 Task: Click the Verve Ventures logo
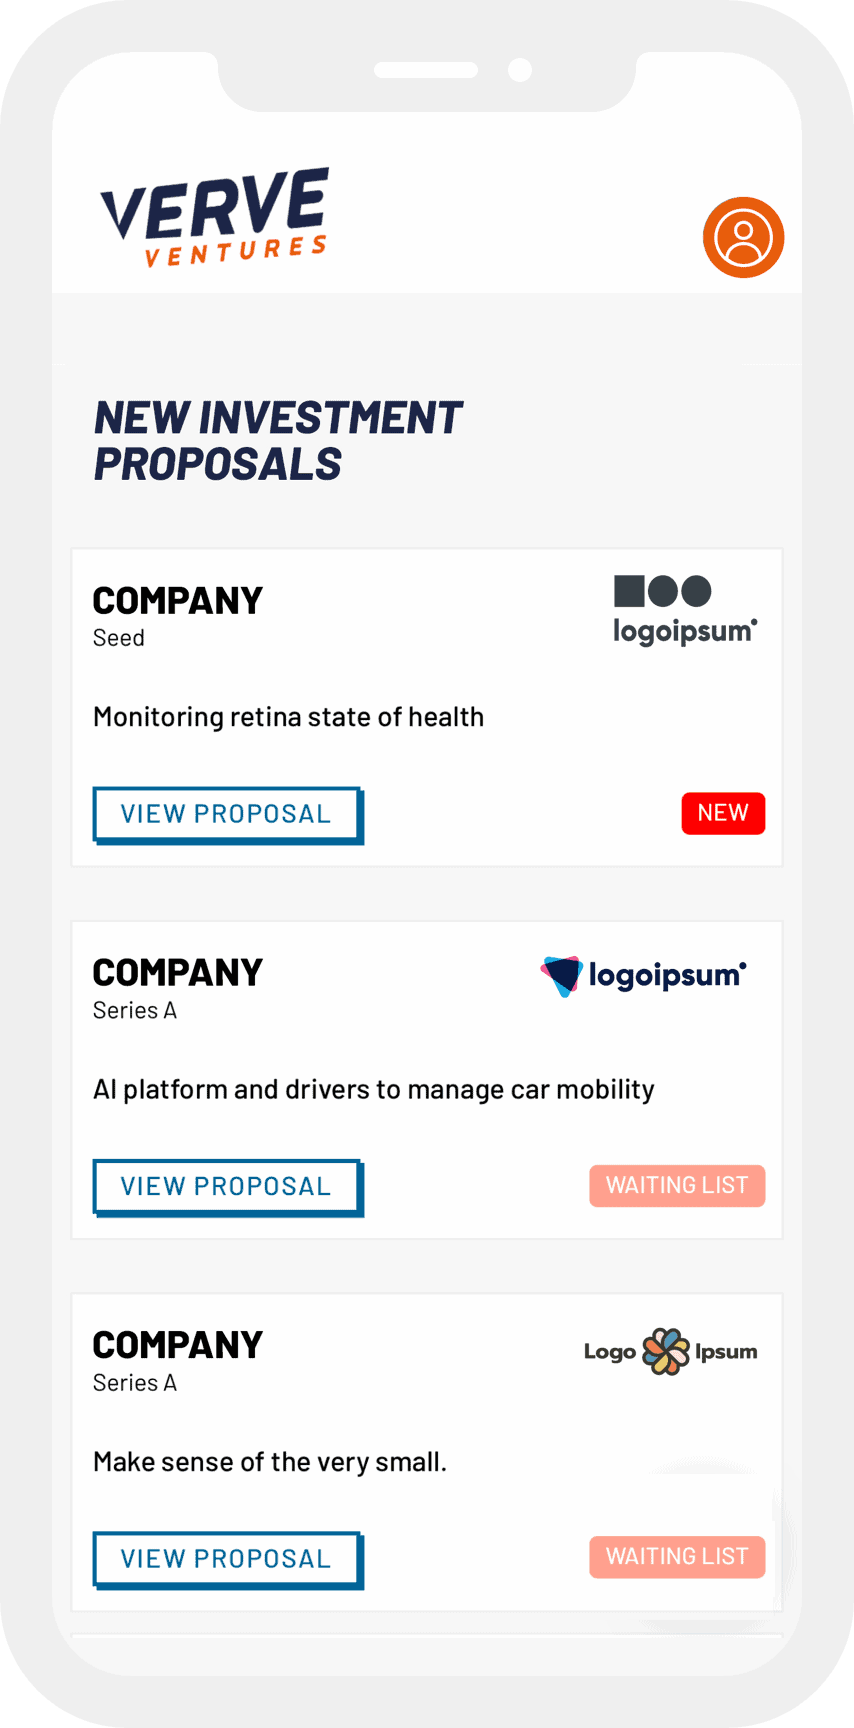tap(215, 217)
